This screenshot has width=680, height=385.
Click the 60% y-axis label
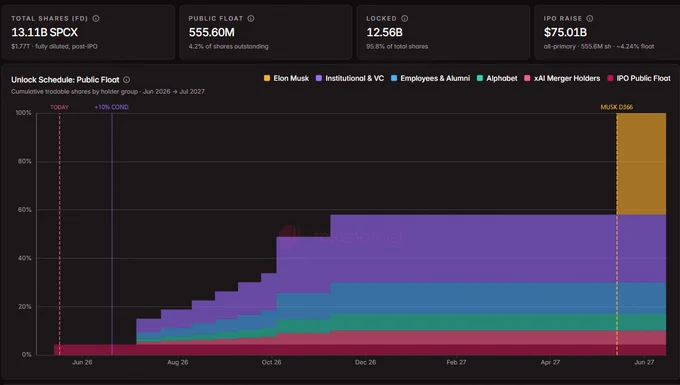coord(25,210)
